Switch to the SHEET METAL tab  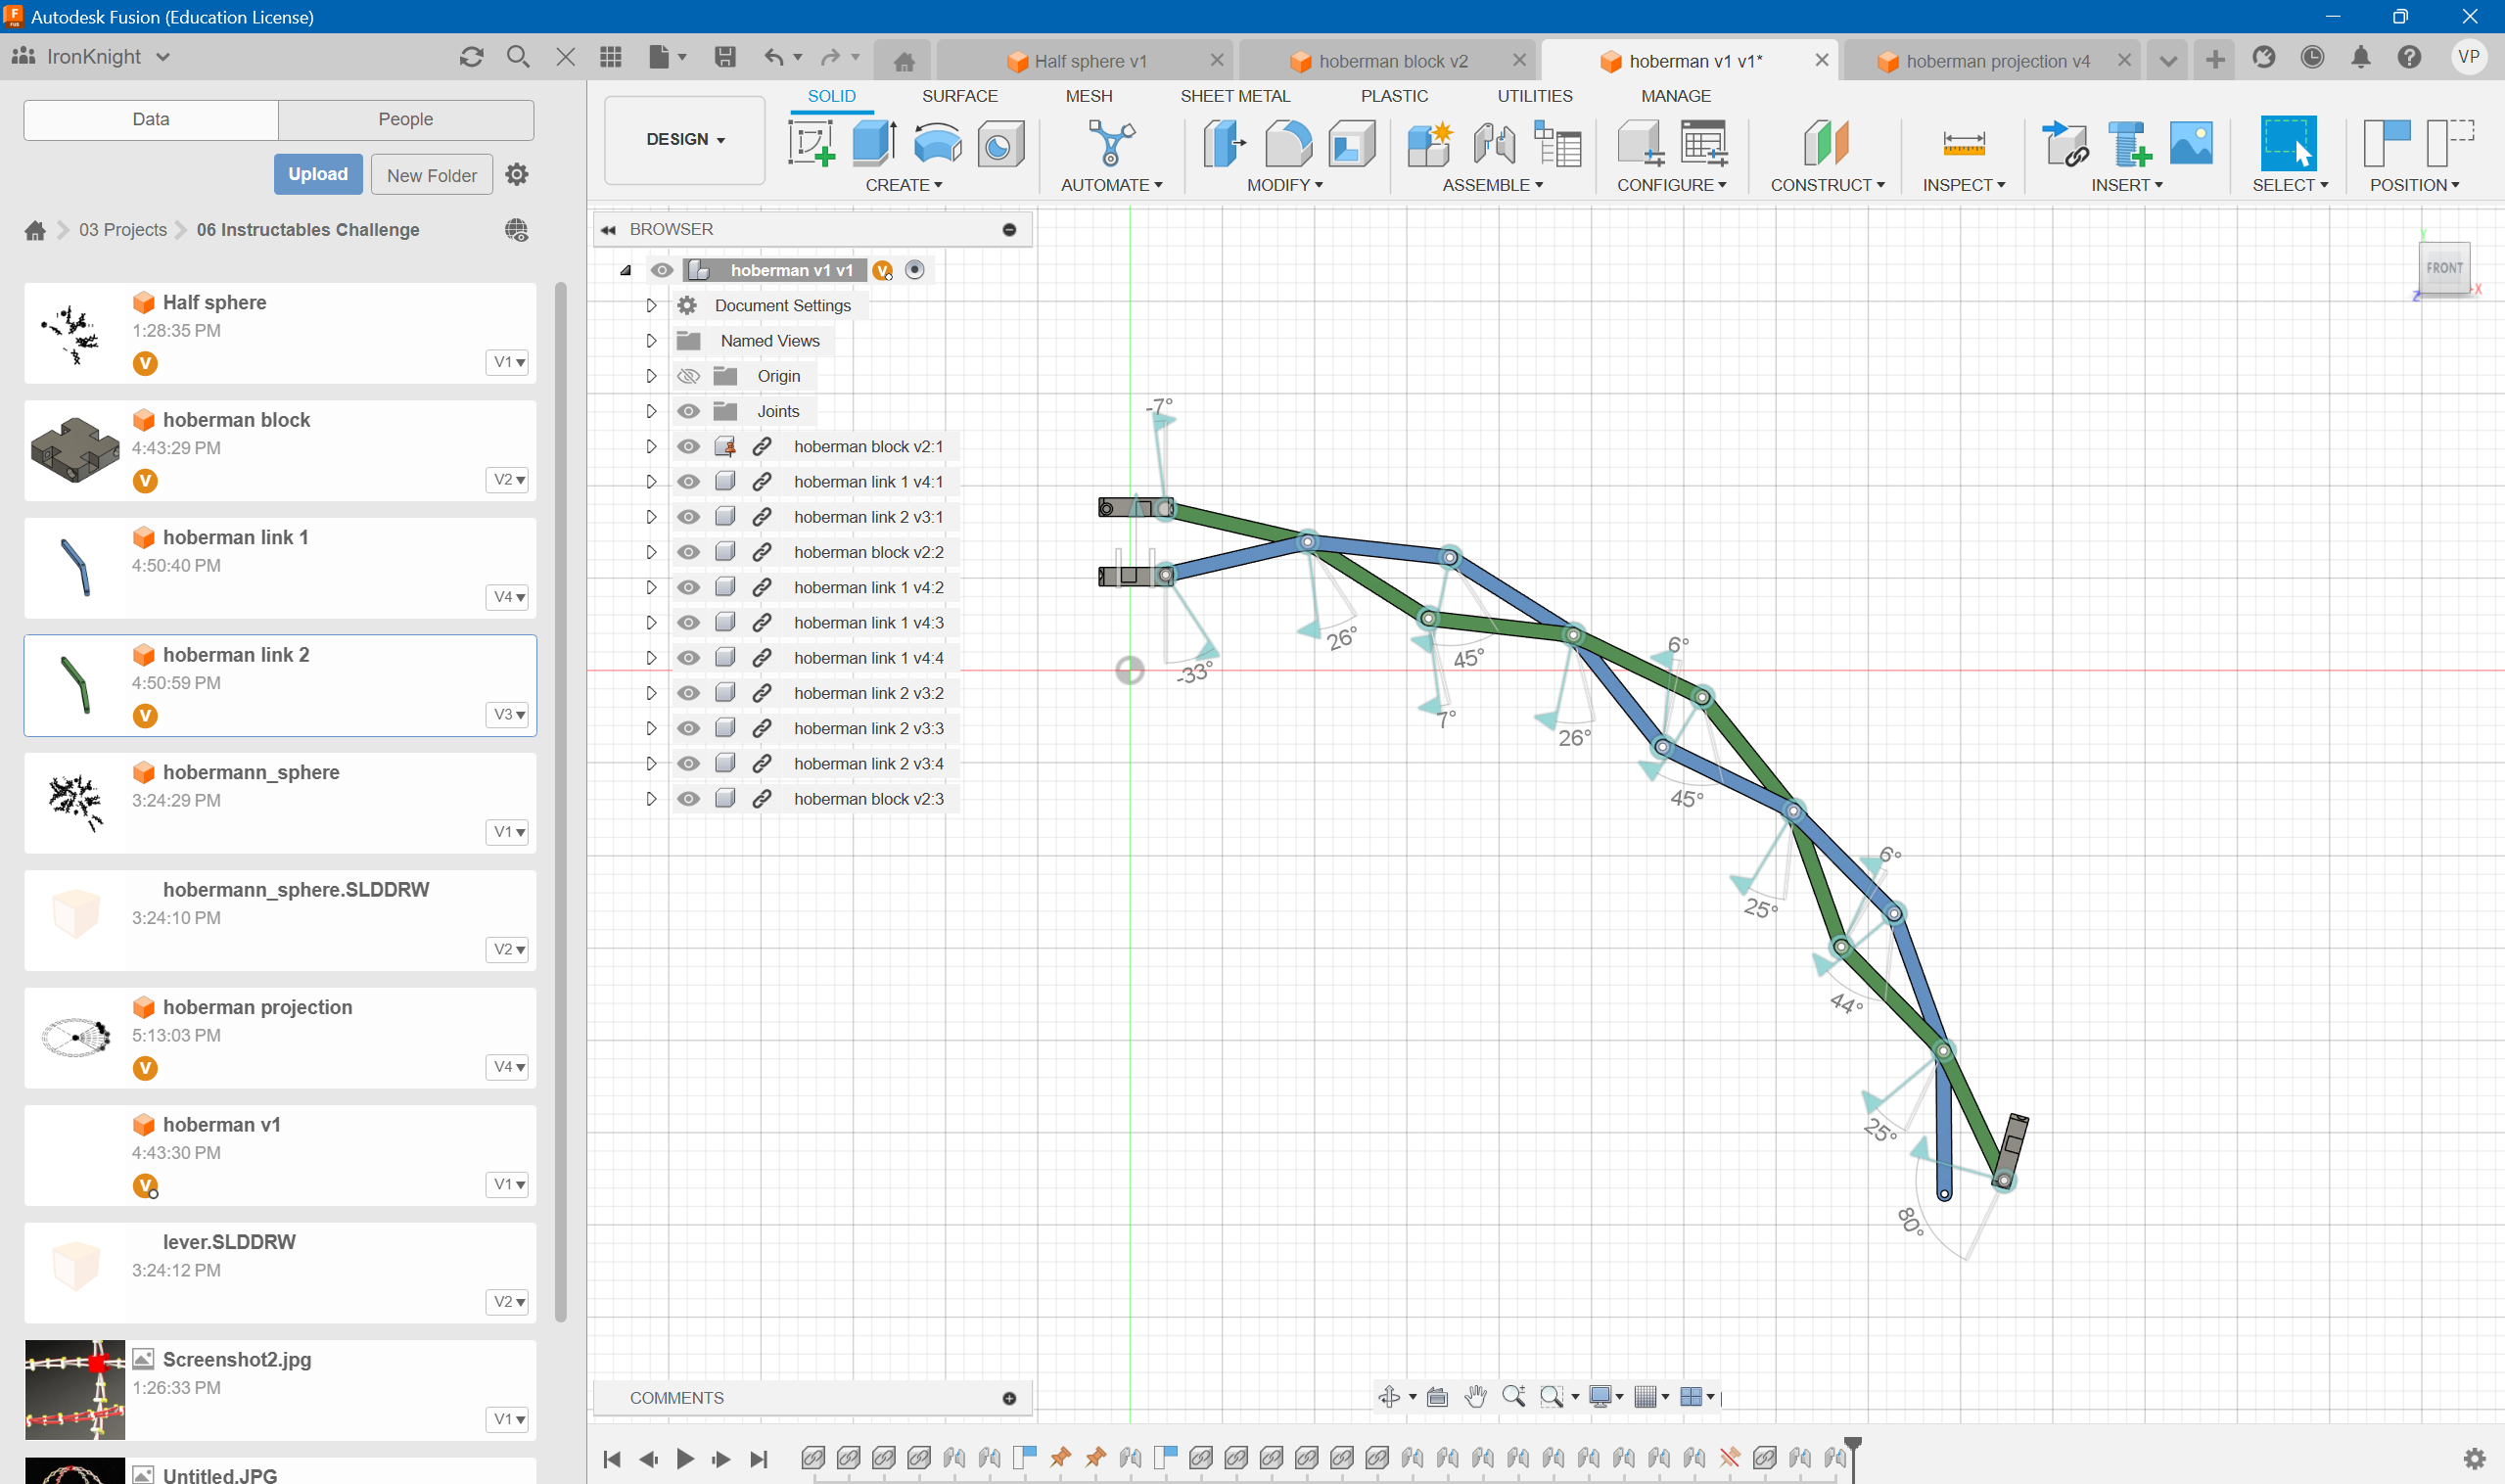pyautogui.click(x=1235, y=96)
